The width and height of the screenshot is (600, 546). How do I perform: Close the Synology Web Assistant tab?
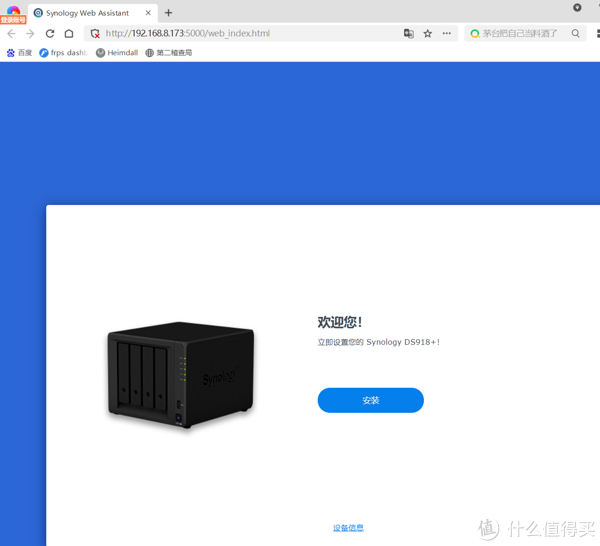148,13
